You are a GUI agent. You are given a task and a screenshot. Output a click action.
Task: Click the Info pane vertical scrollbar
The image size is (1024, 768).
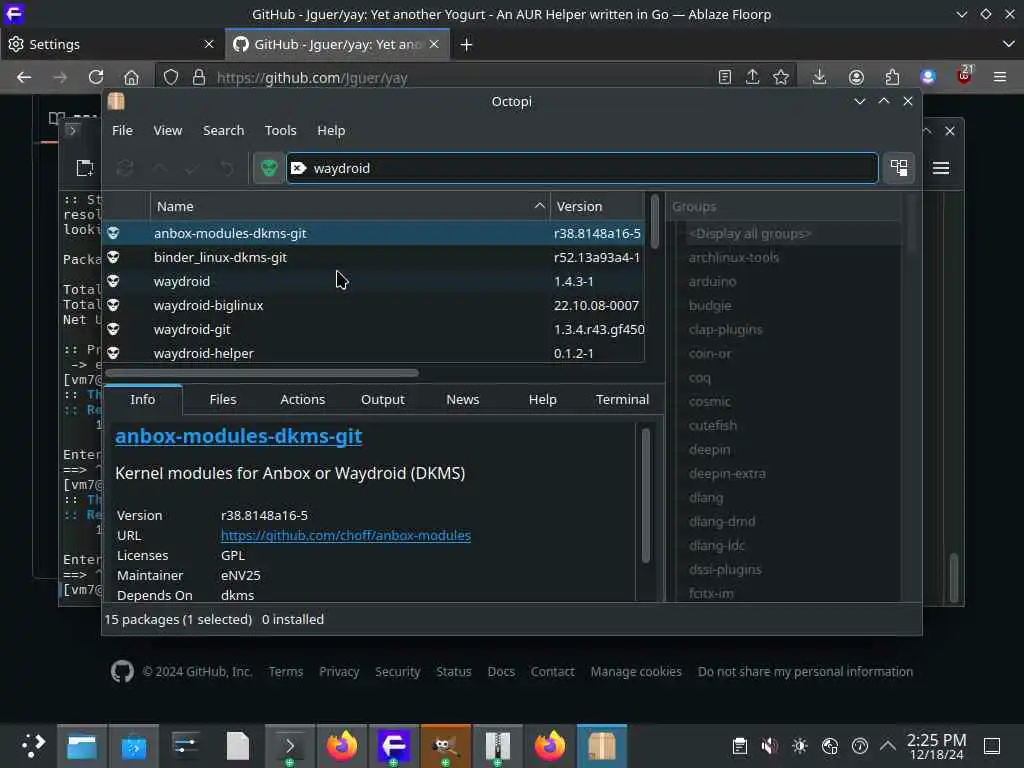pos(645,495)
